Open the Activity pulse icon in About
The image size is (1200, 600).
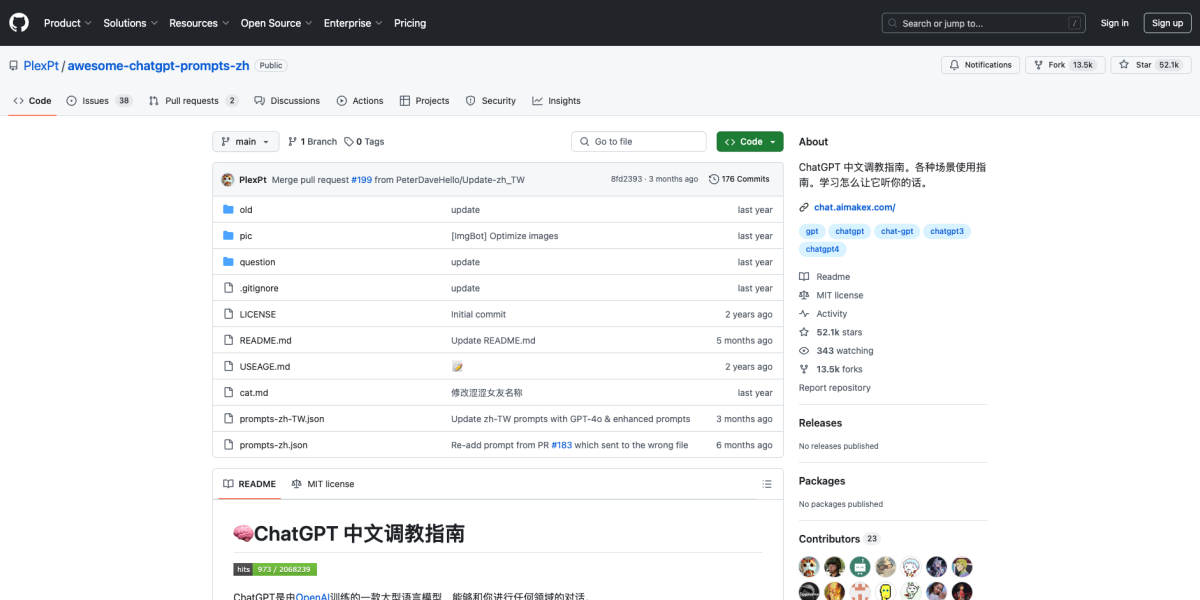coord(803,313)
